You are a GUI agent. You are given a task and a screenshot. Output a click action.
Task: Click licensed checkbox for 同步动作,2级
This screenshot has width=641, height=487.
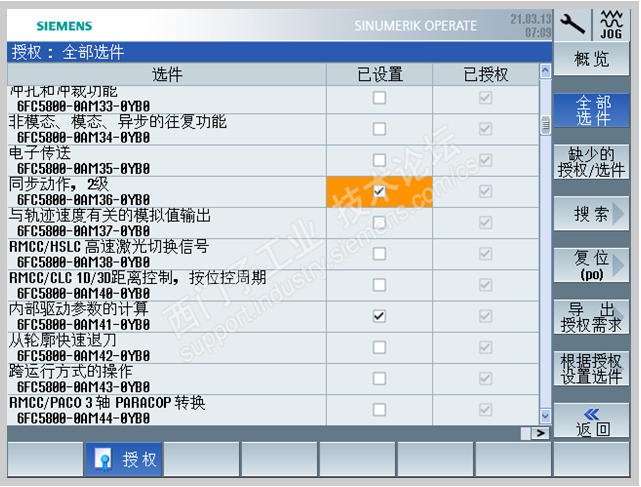click(x=485, y=191)
